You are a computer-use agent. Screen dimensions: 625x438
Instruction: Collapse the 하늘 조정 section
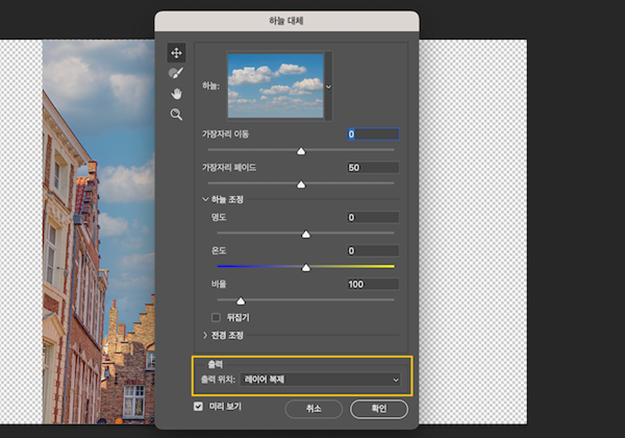point(205,199)
